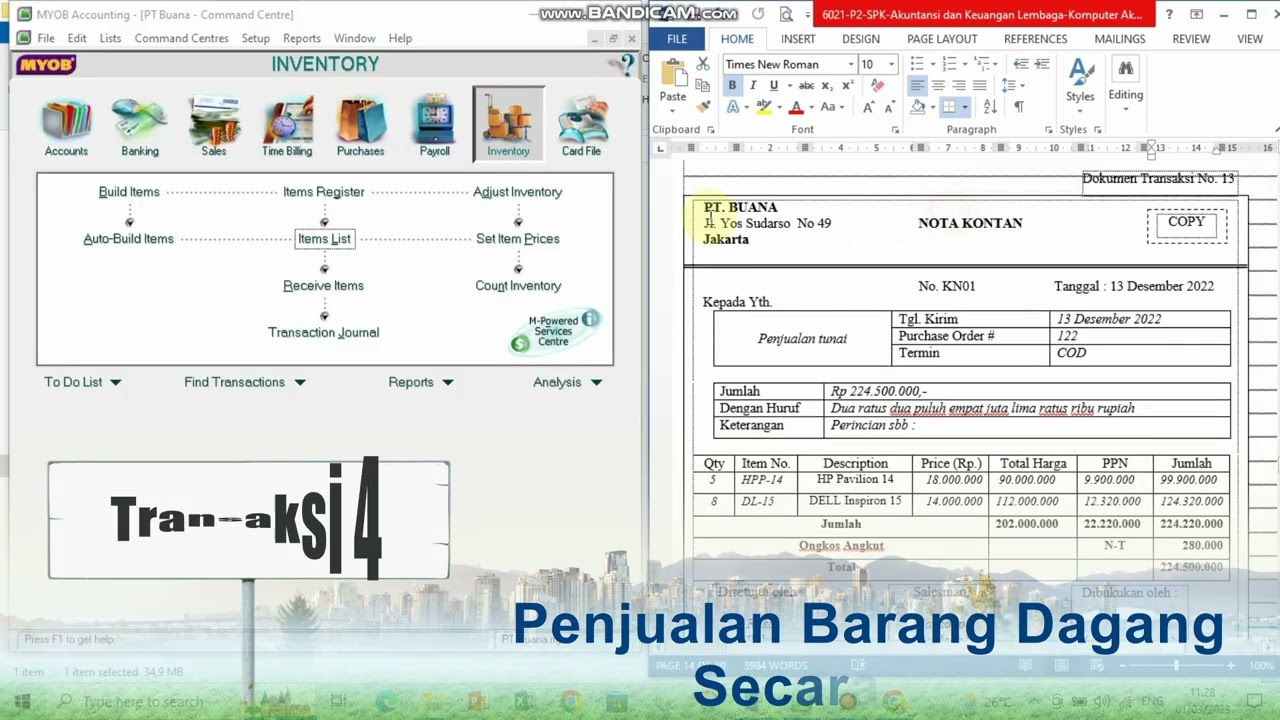1280x720 pixels.
Task: Click the Transaction Journal button
Action: pyautogui.click(x=323, y=333)
